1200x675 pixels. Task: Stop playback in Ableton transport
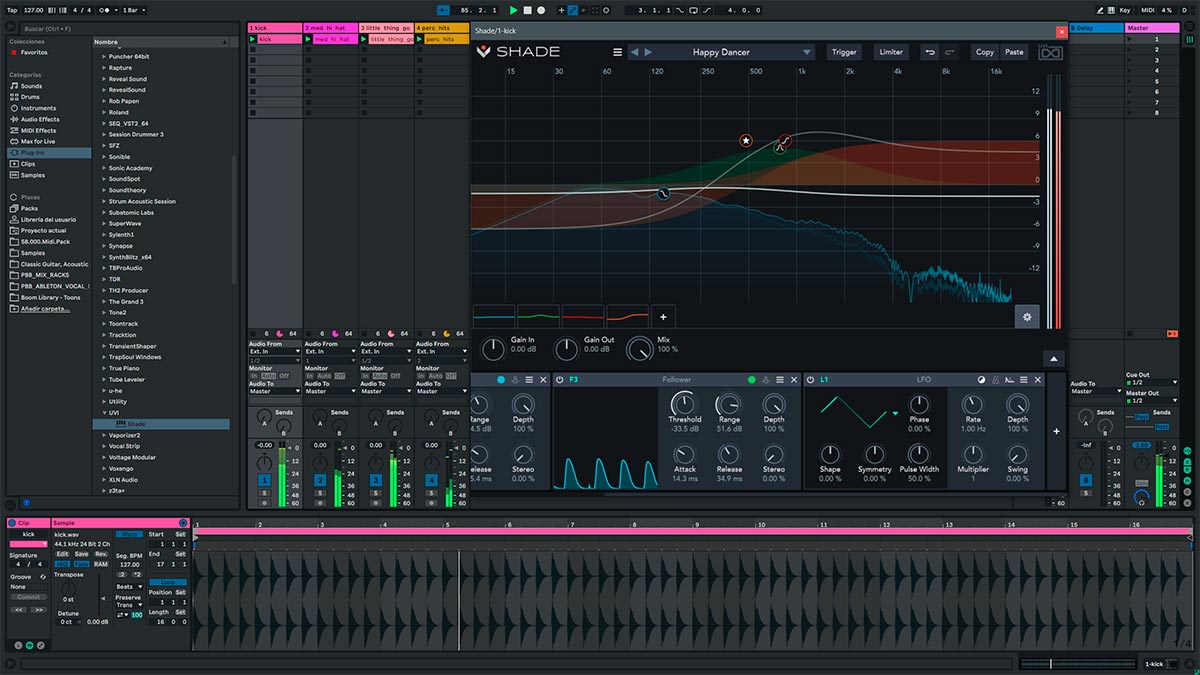[x=527, y=9]
